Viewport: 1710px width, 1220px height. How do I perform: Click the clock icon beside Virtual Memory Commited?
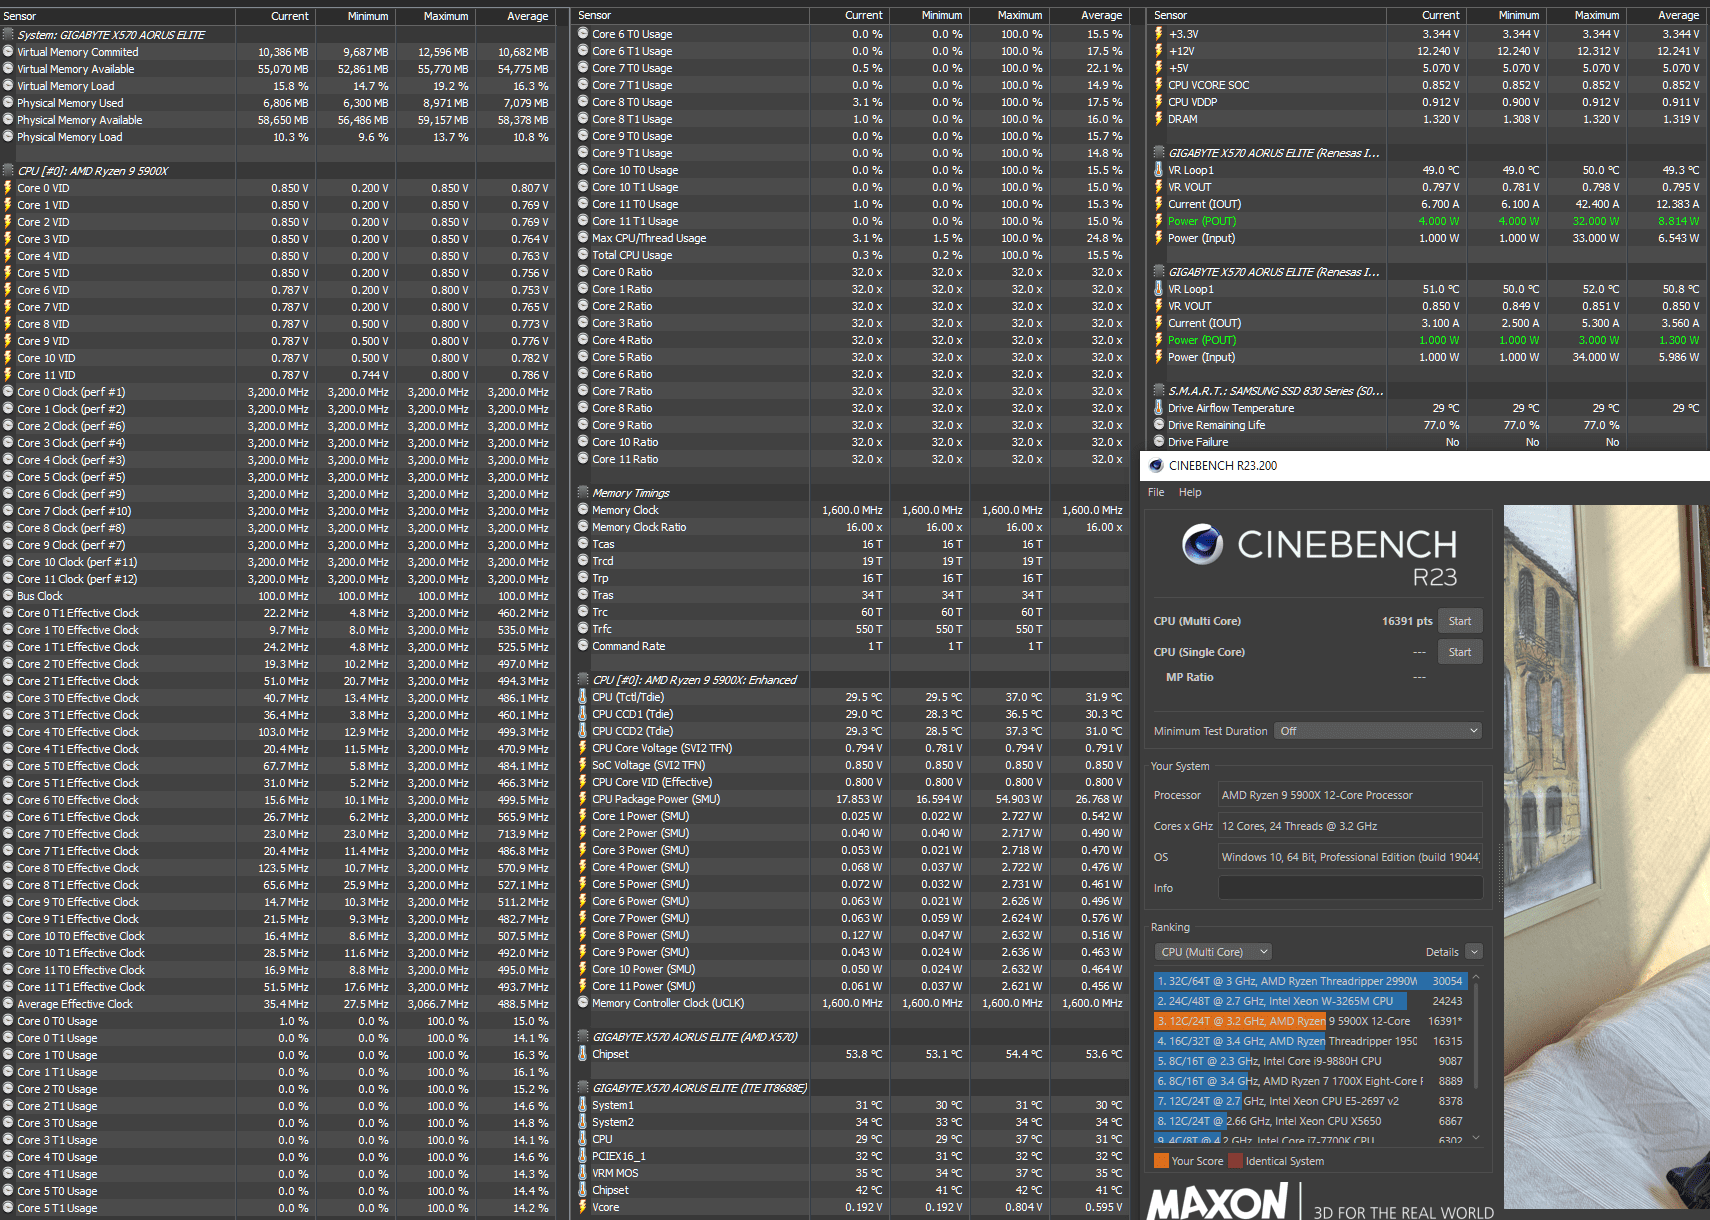pyautogui.click(x=8, y=52)
